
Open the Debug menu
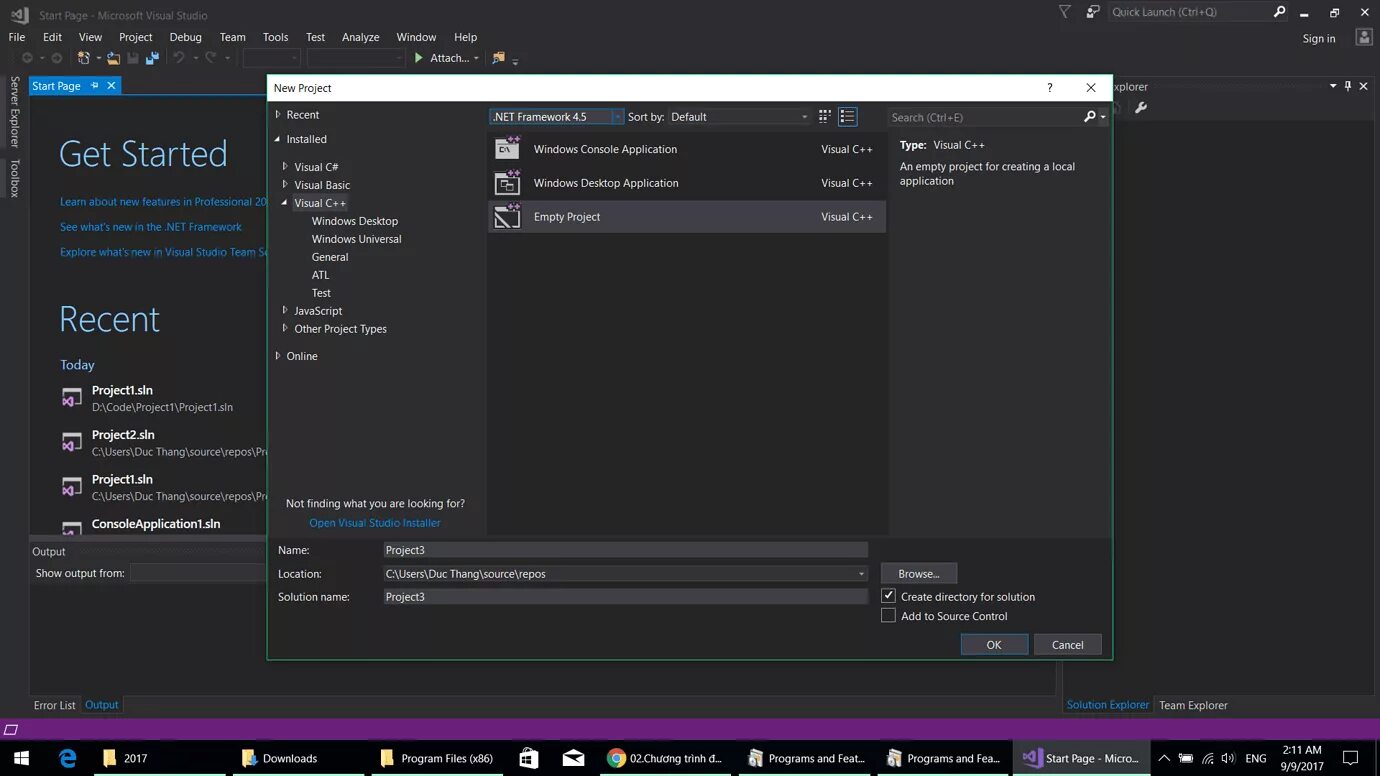[x=185, y=37]
